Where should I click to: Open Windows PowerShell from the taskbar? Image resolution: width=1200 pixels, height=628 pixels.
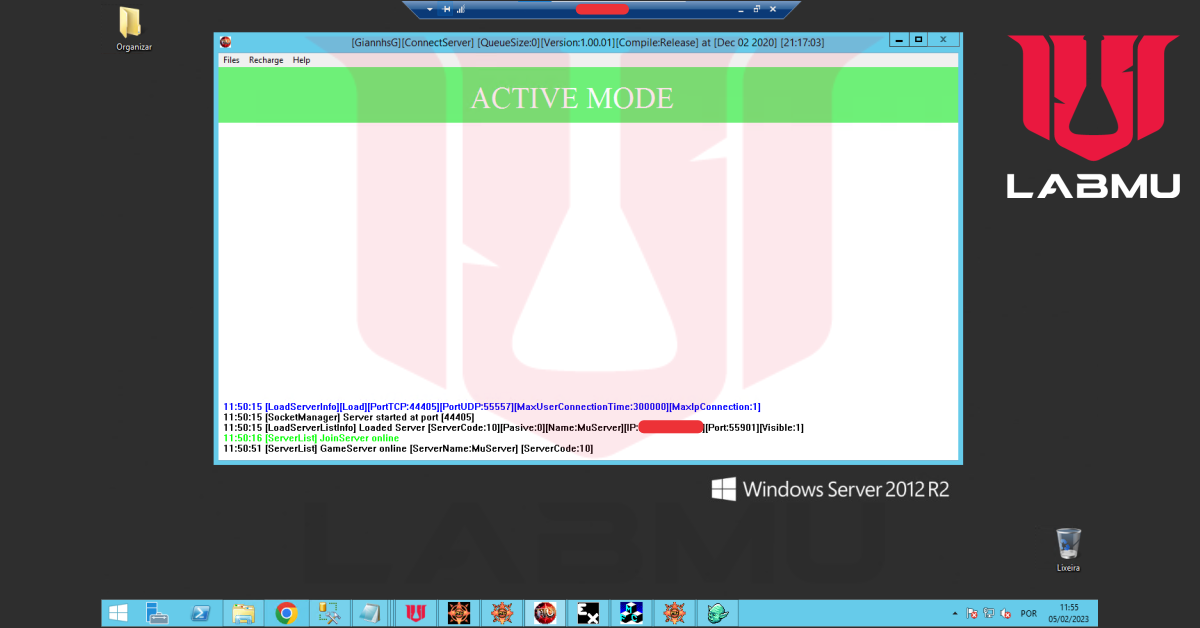(200, 613)
